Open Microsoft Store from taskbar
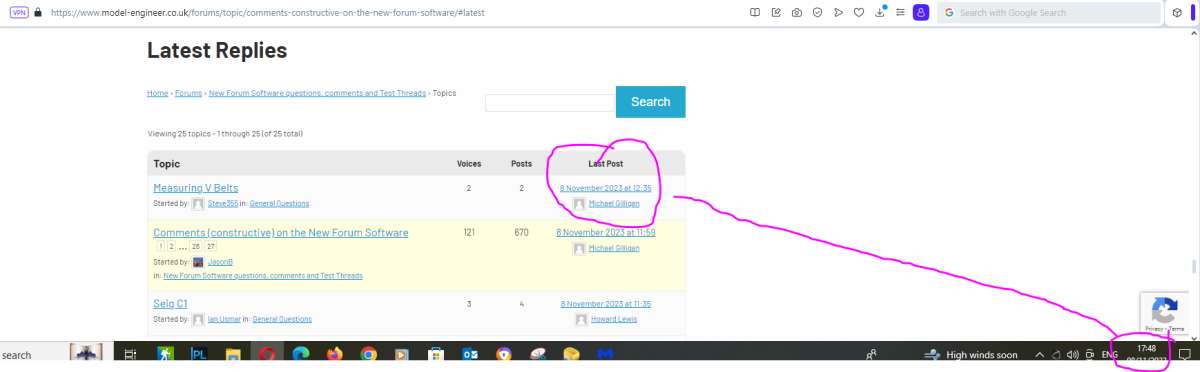1200x372 pixels. 435,354
